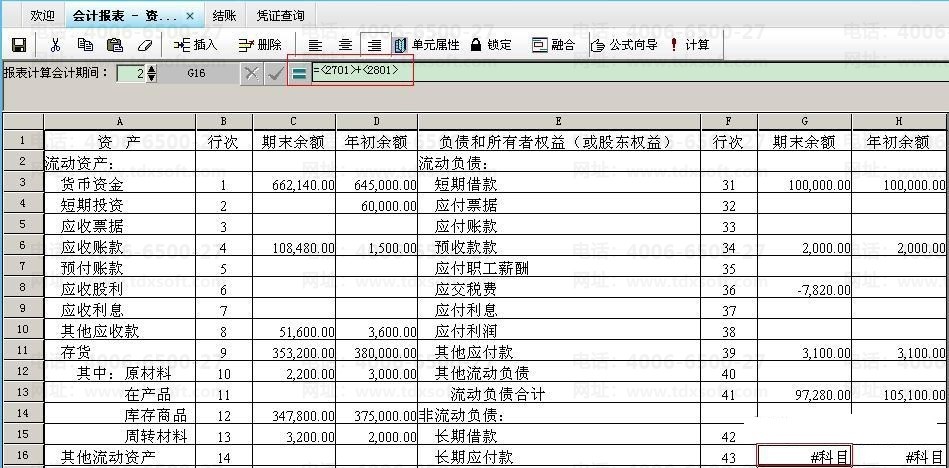Center-align the cell text

pos(345,45)
